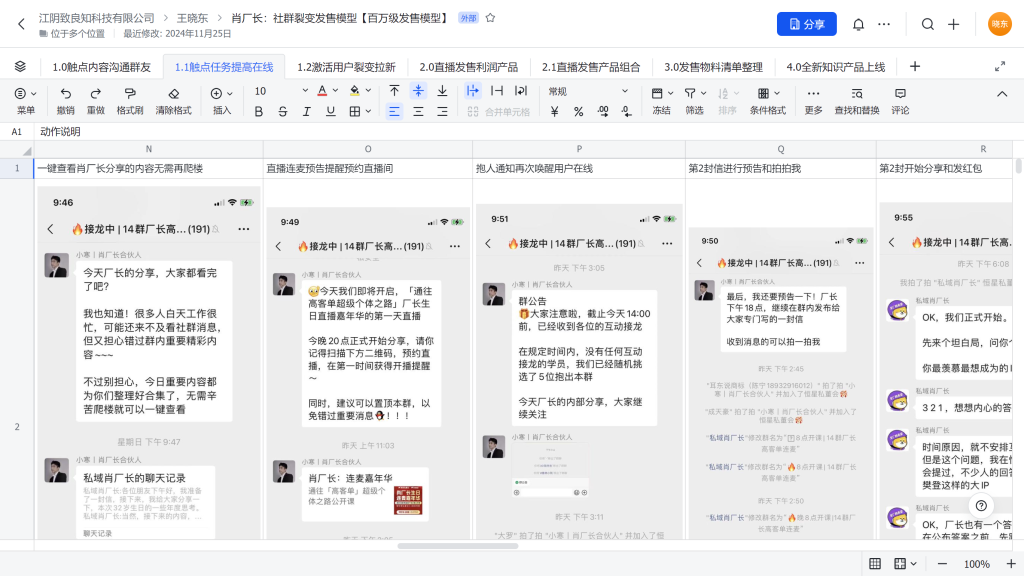This screenshot has width=1024, height=576.
Task: Open the user avatar menu
Action: pos(999,24)
